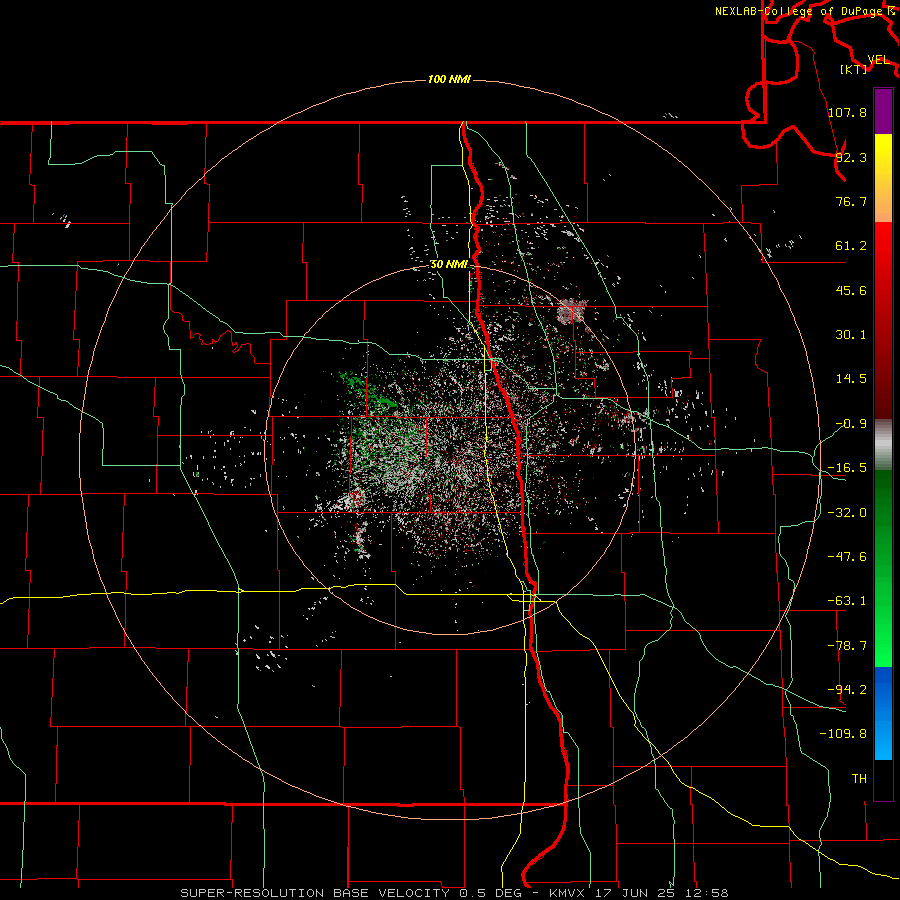900x900 pixels.
Task: Click the red segment of the color bar
Action: pyautogui.click(x=883, y=320)
